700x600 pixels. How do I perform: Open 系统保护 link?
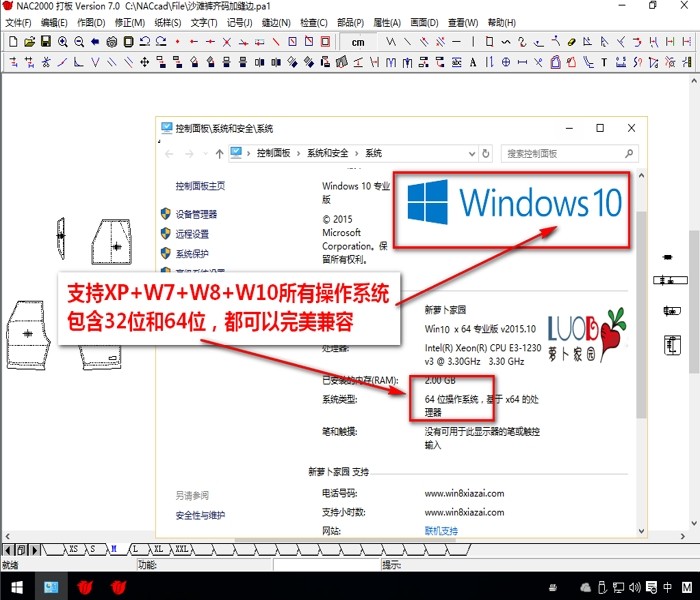coord(192,254)
